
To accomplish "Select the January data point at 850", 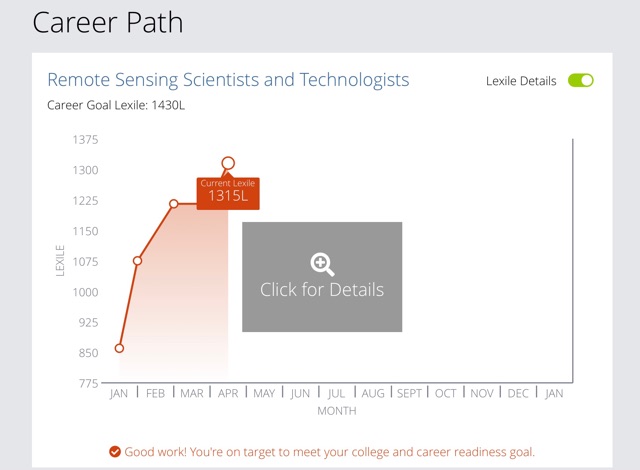I will pos(119,348).
